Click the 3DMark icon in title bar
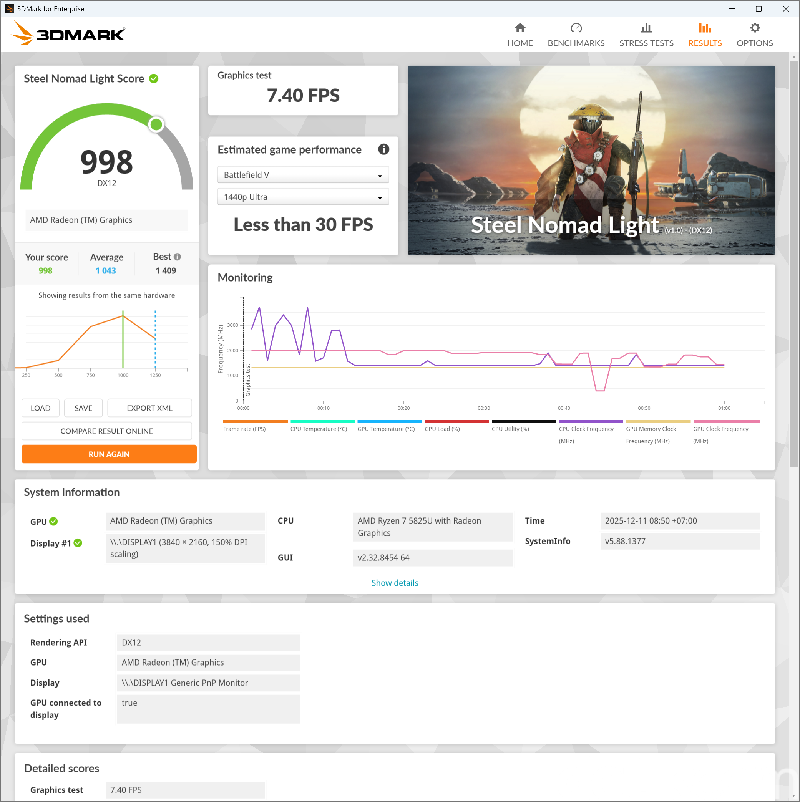 [8, 8]
